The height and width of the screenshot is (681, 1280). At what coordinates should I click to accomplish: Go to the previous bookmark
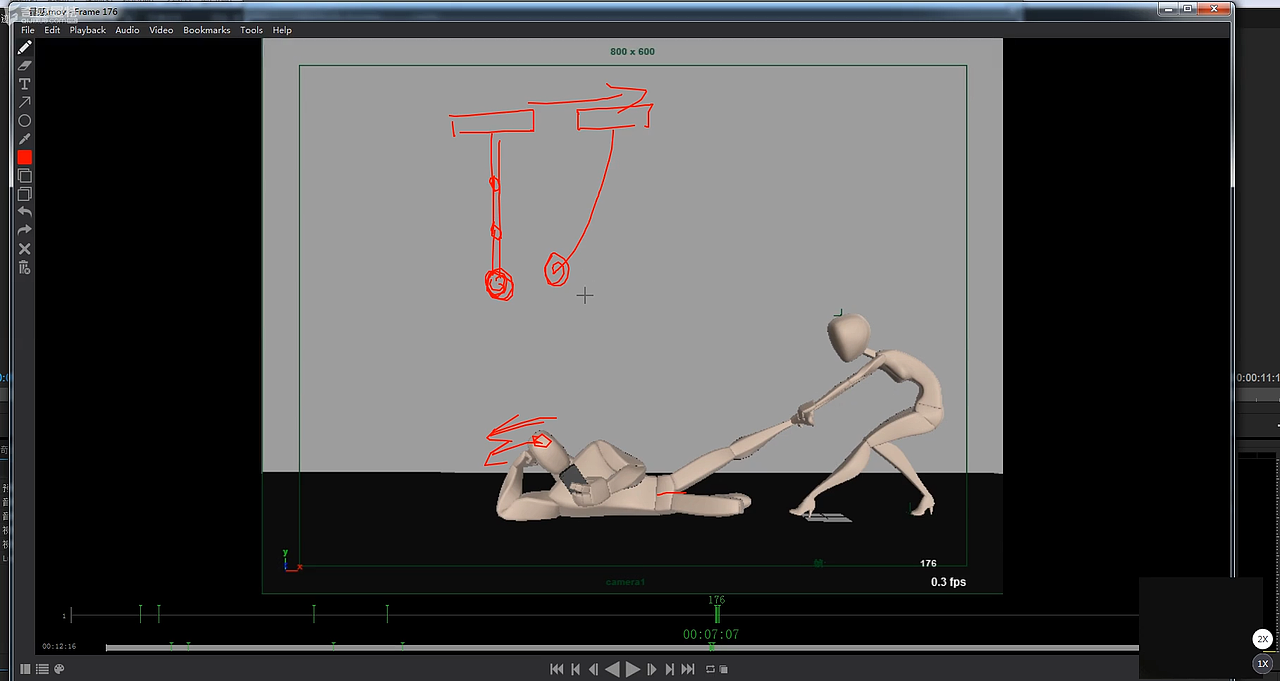[x=576, y=670]
